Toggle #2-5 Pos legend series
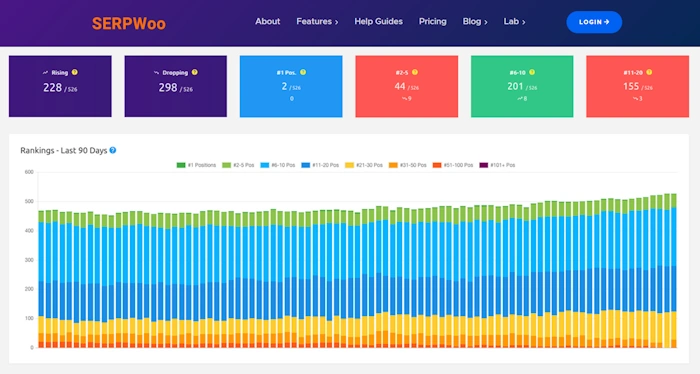700x374 pixels. (238, 165)
